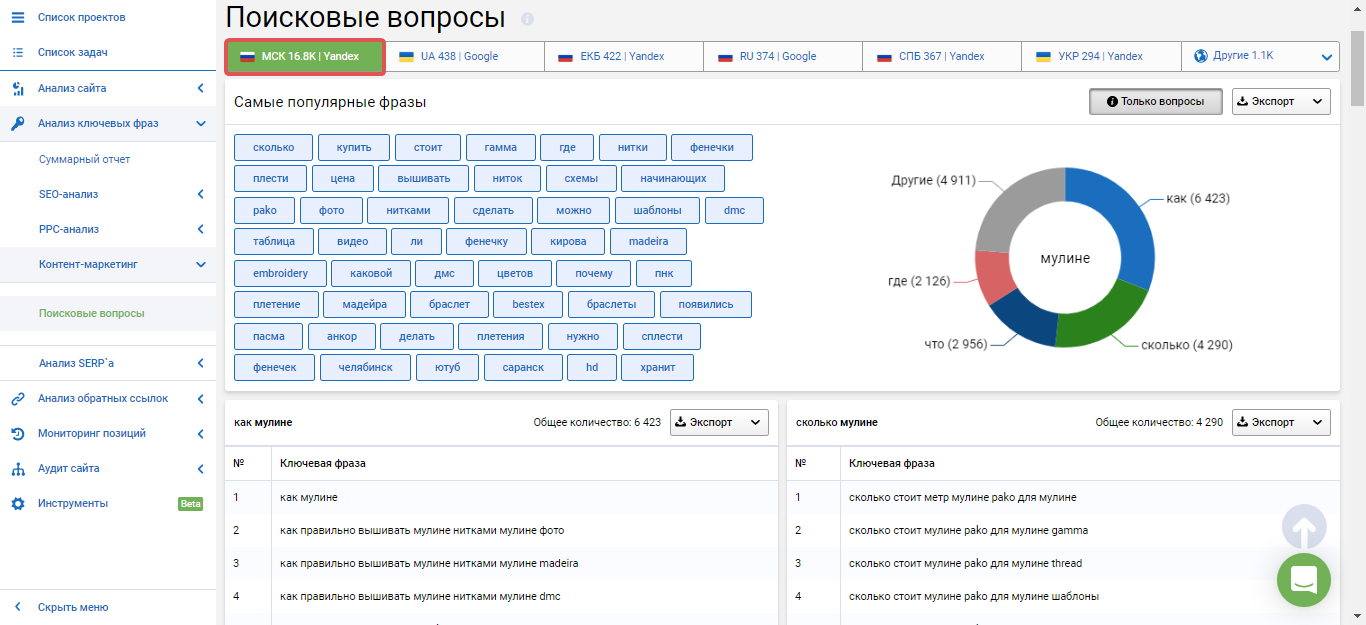Collapse the Контент-маркетинг submenu chevron

[x=200, y=264]
